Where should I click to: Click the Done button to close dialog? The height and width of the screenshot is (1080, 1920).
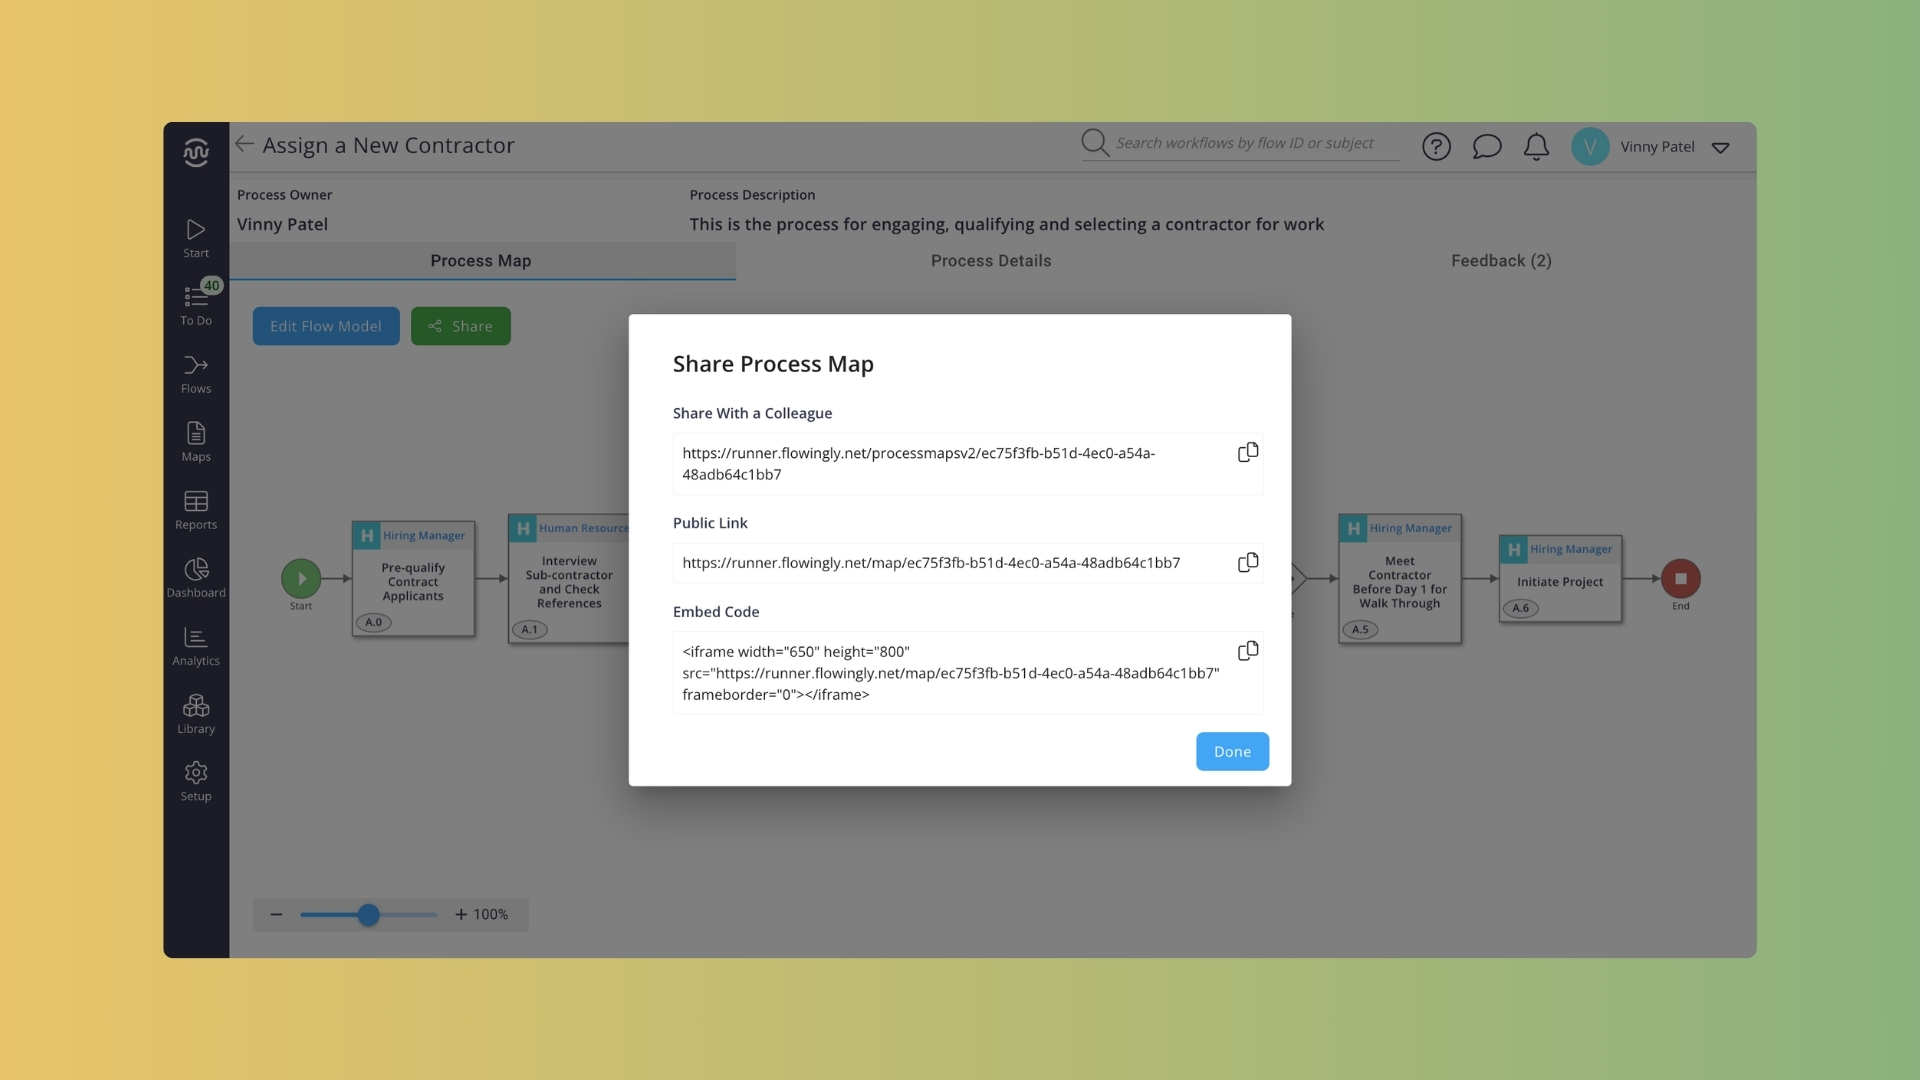1232,751
